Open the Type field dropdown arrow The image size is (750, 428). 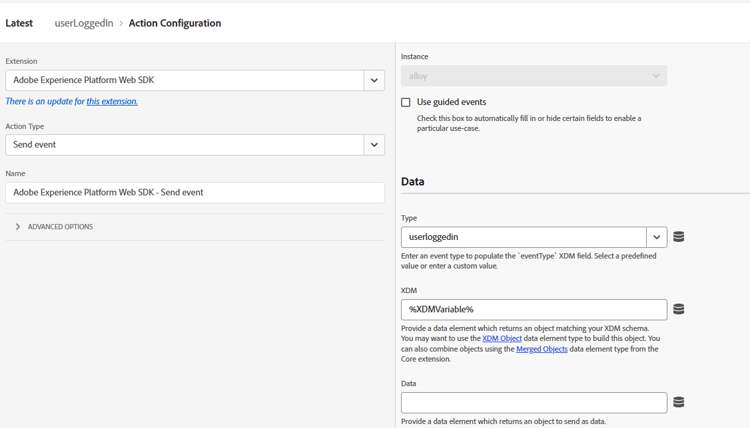point(656,237)
